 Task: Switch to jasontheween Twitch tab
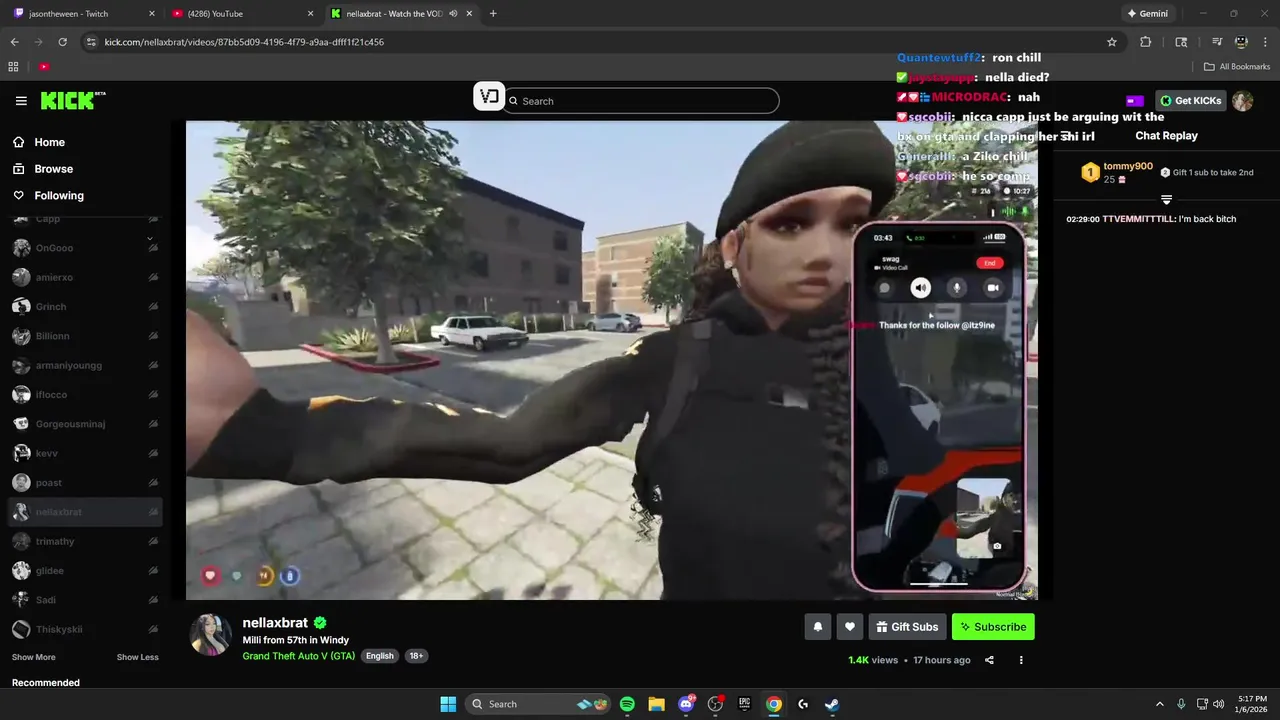coord(82,14)
